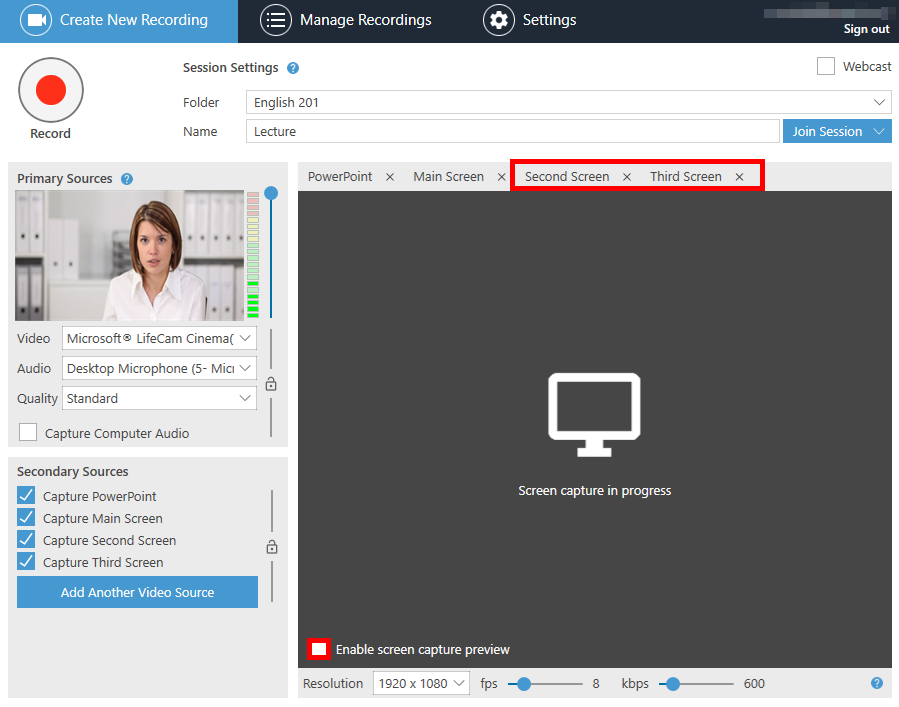
Task: Click Add Another Video Source
Action: pyautogui.click(x=137, y=592)
